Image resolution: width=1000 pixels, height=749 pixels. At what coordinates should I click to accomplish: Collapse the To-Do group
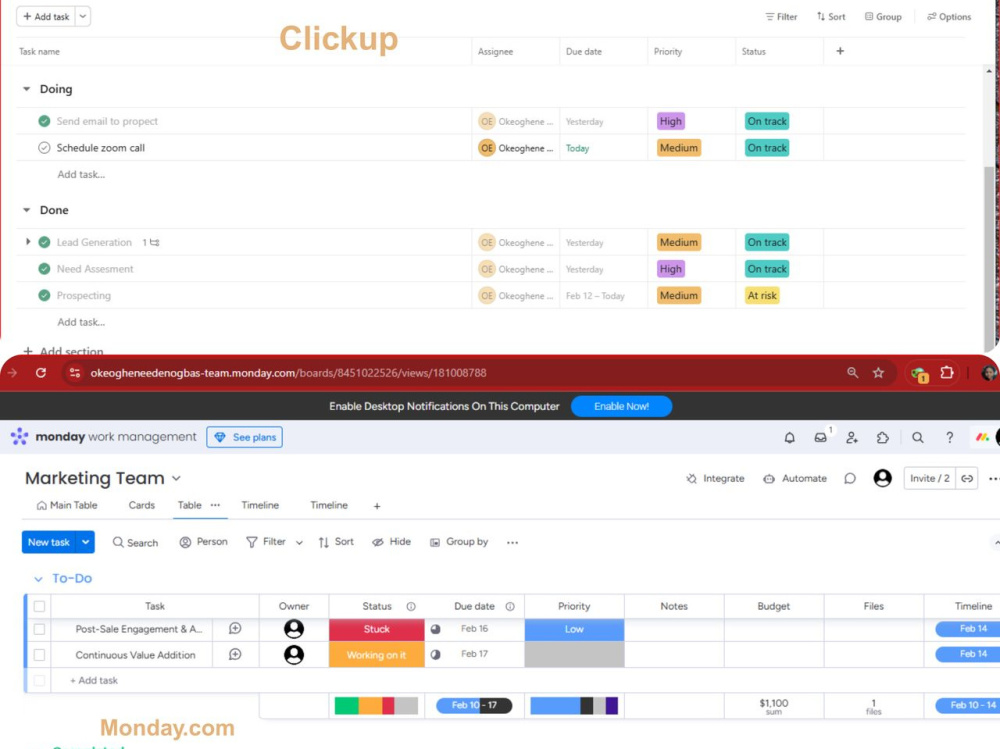click(38, 579)
